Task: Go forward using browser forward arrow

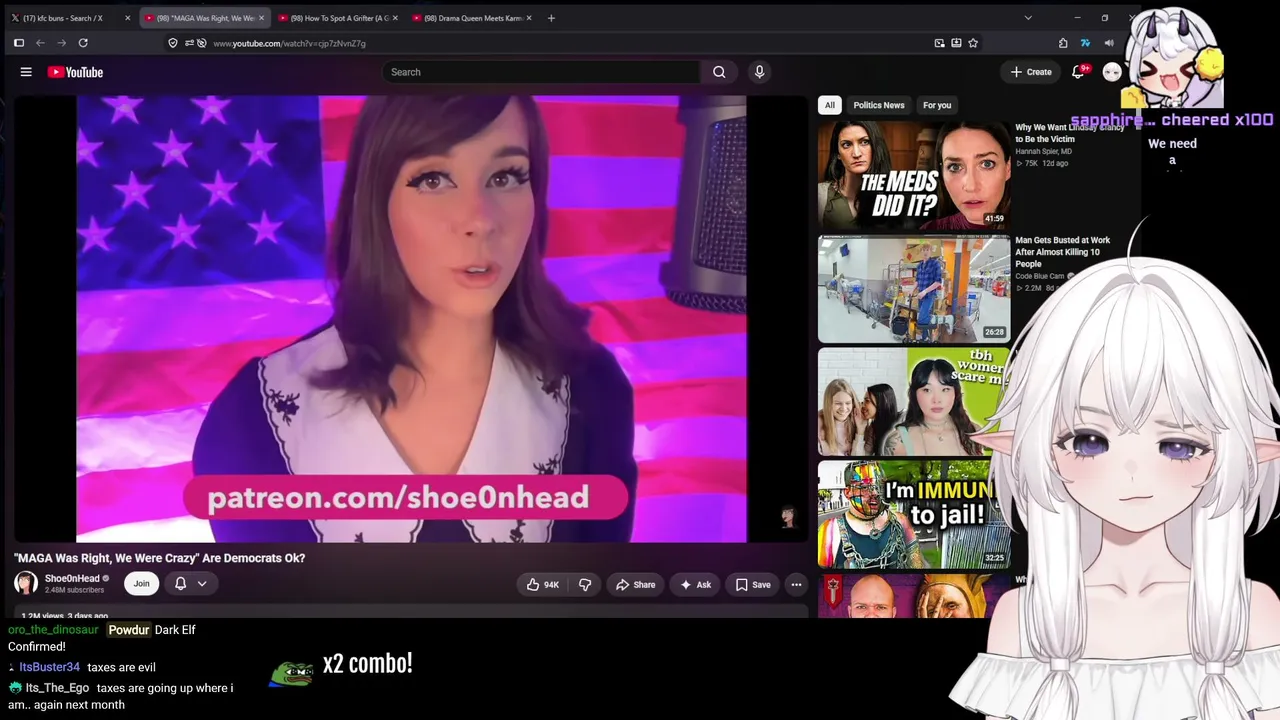Action: click(61, 43)
